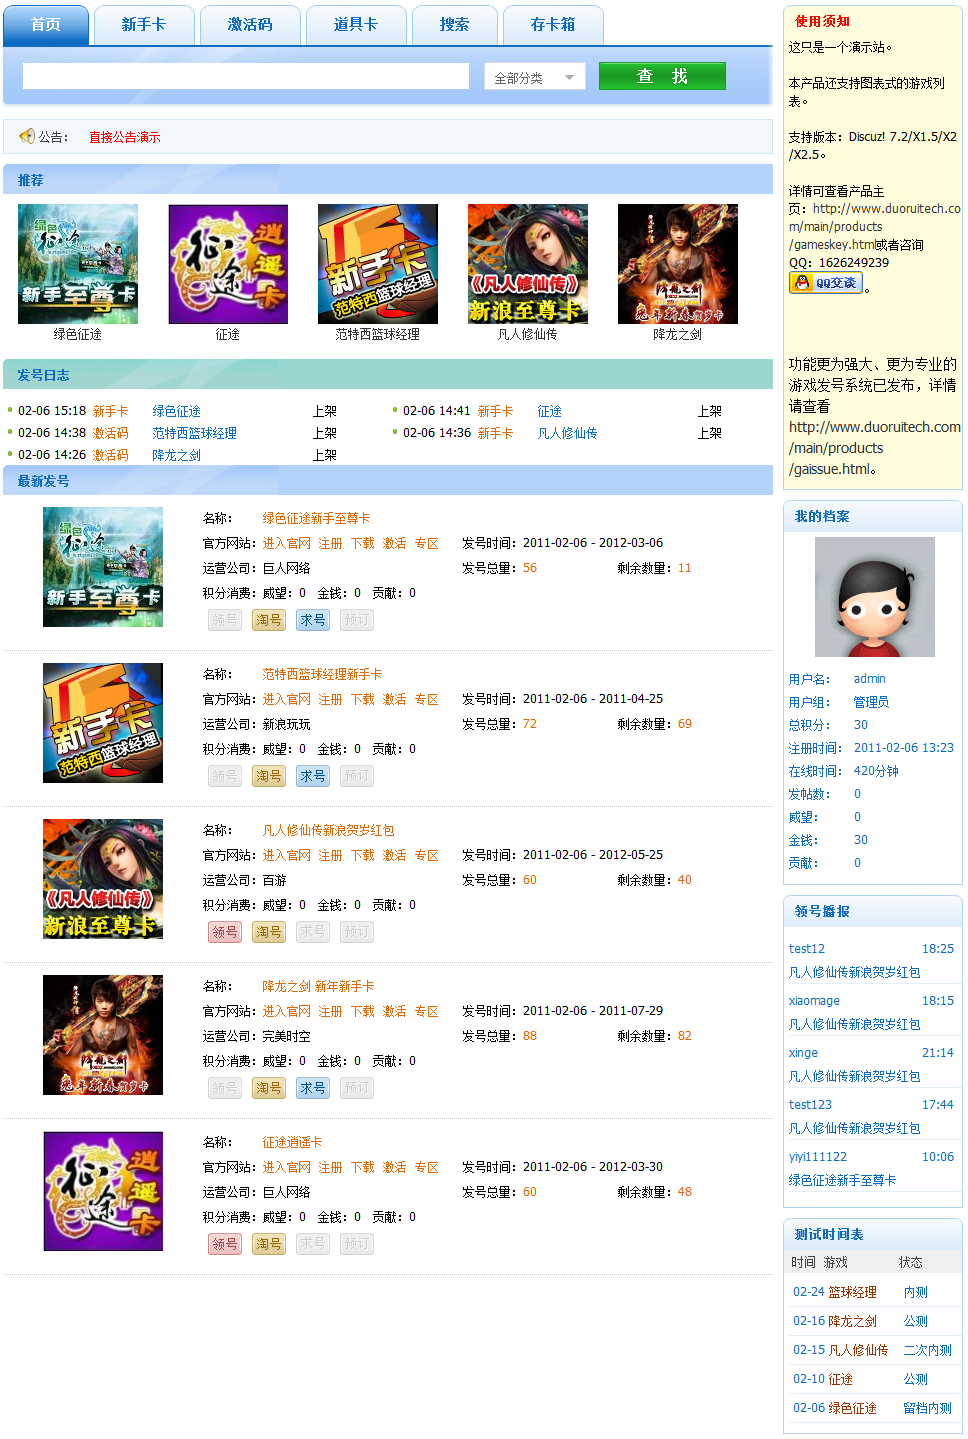Click the 绿色征途新手至尊卡 listing image
Image resolution: width=968 pixels, height=1439 pixels.
pos(103,567)
